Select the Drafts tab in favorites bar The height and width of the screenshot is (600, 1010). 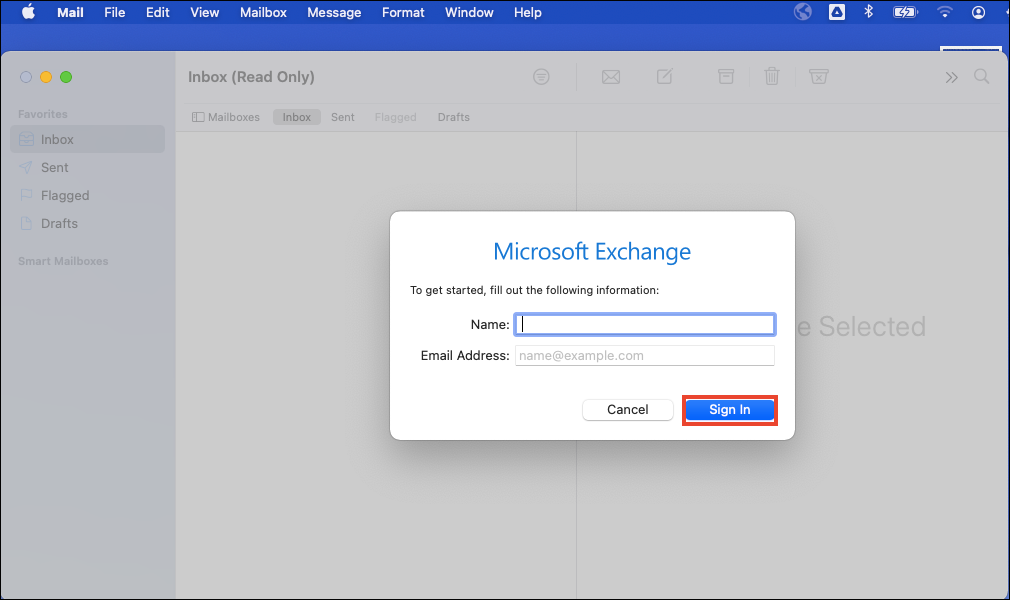tap(453, 117)
